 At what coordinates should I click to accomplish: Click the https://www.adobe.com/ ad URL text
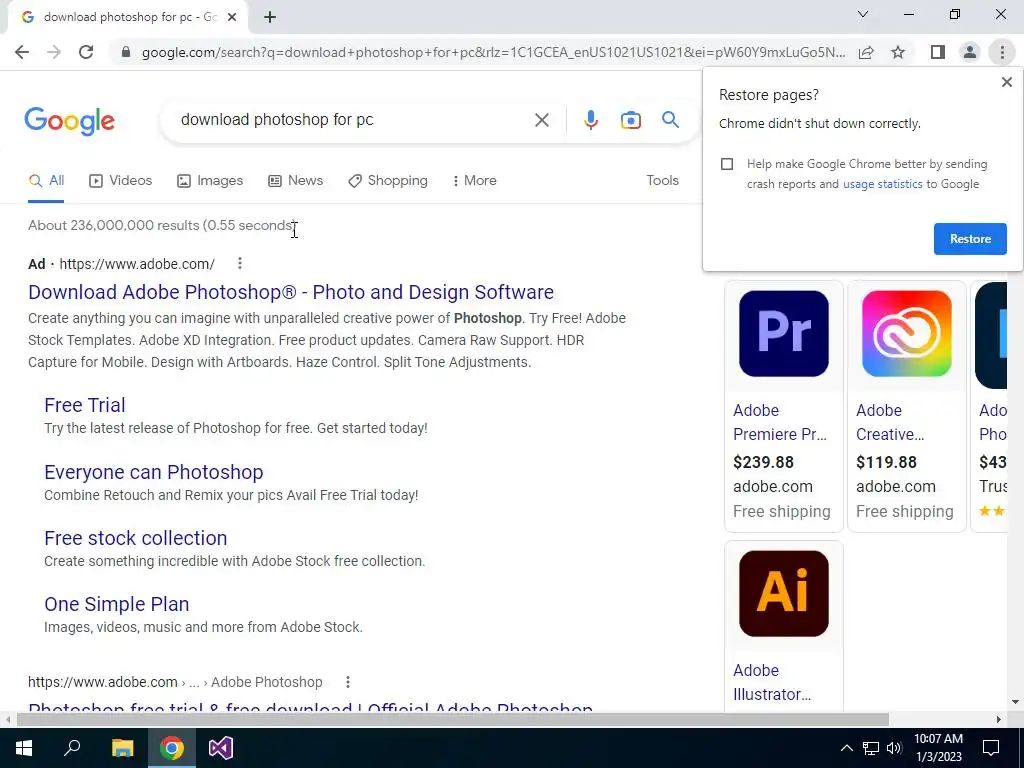(137, 264)
